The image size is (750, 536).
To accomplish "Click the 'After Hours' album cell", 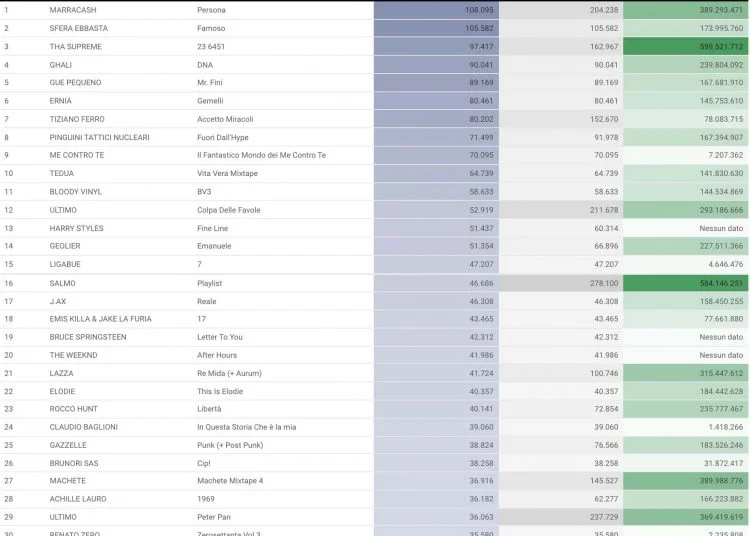I will (x=218, y=355).
